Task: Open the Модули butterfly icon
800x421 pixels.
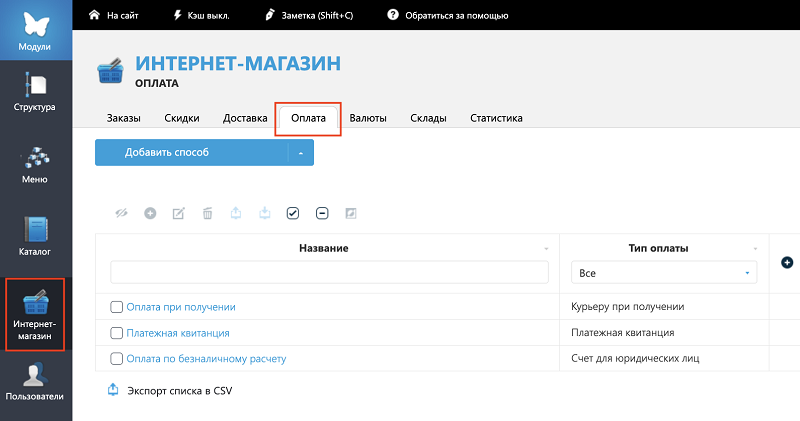Action: [x=36, y=24]
